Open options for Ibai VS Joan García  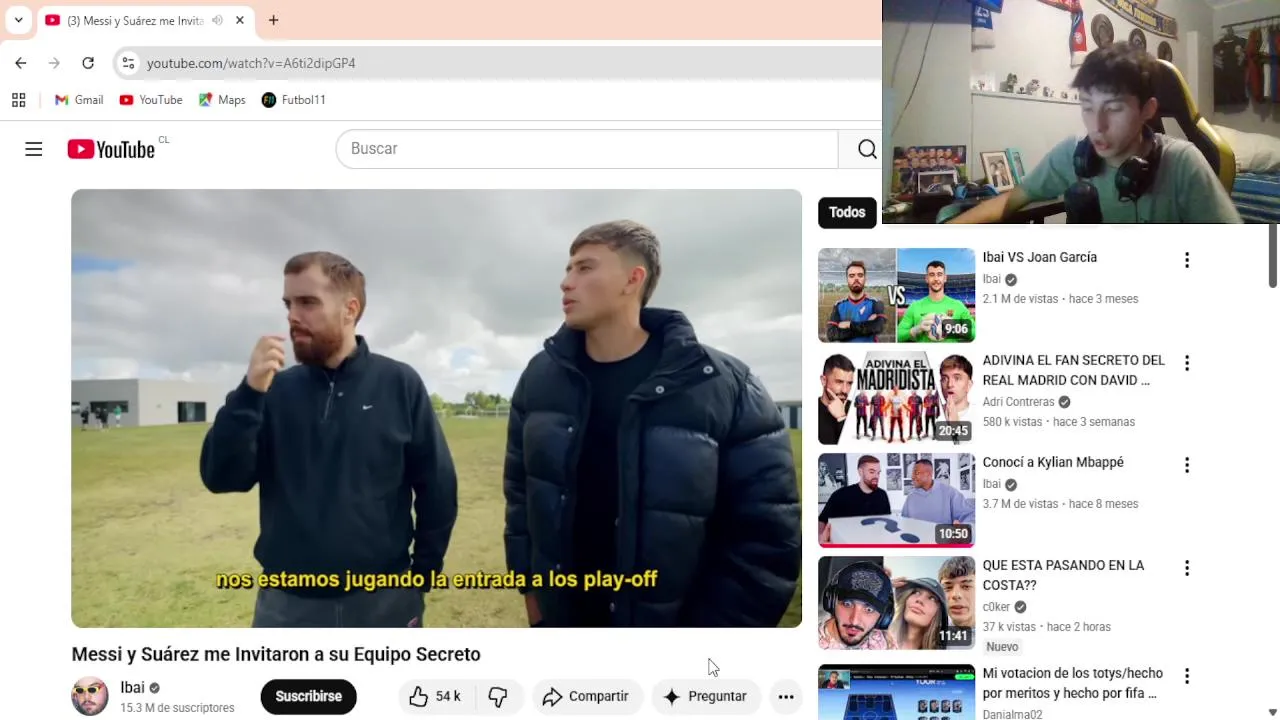[x=1187, y=260]
